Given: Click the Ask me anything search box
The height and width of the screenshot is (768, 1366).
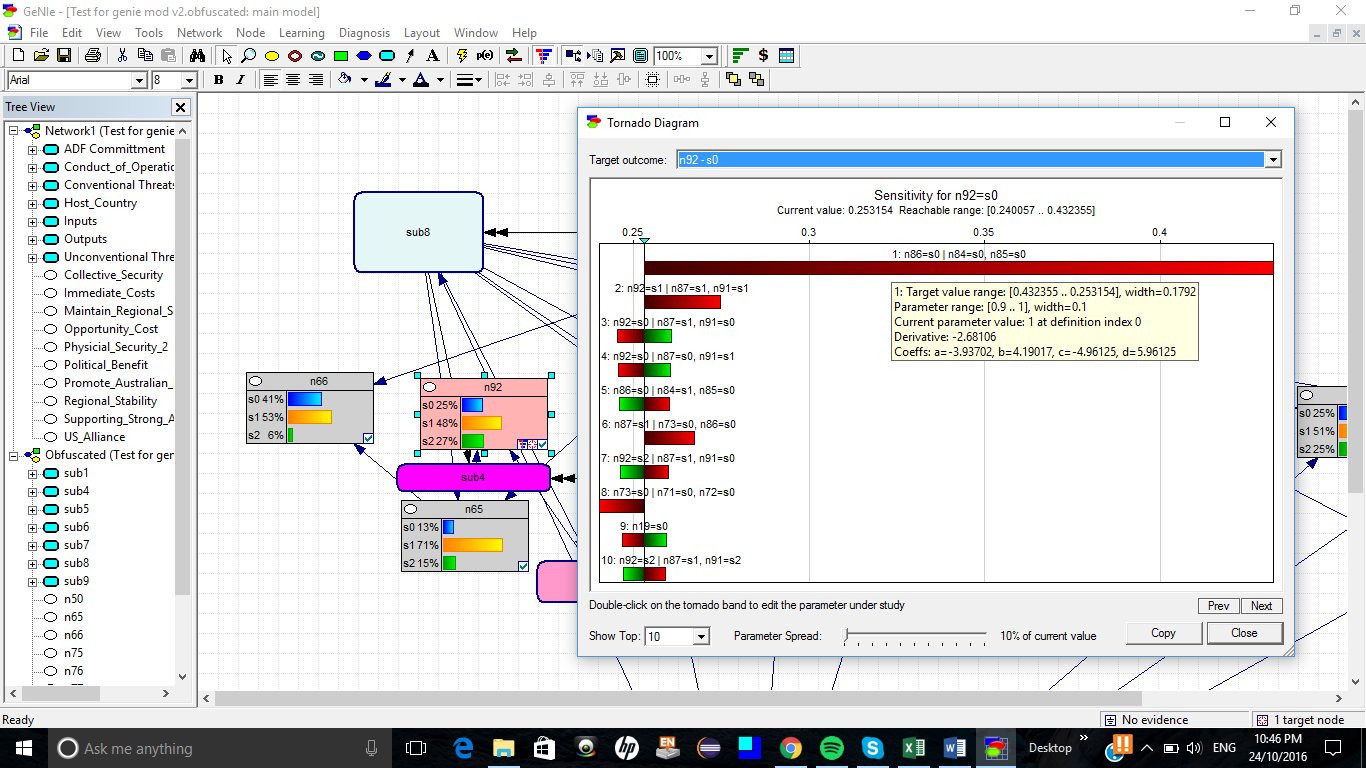Looking at the screenshot, I should [220, 748].
